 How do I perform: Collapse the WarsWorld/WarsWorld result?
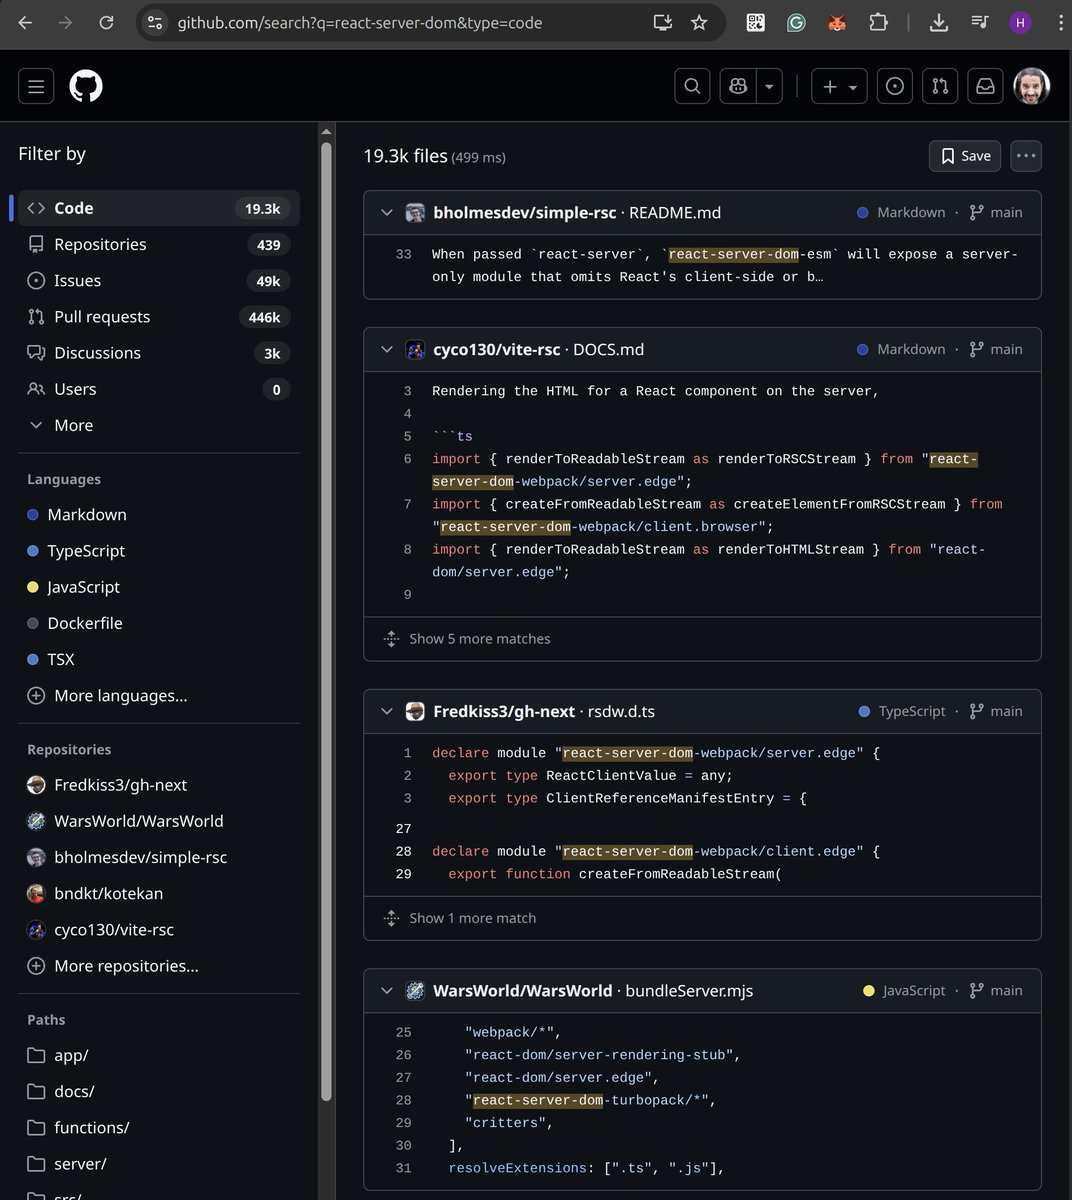point(387,990)
